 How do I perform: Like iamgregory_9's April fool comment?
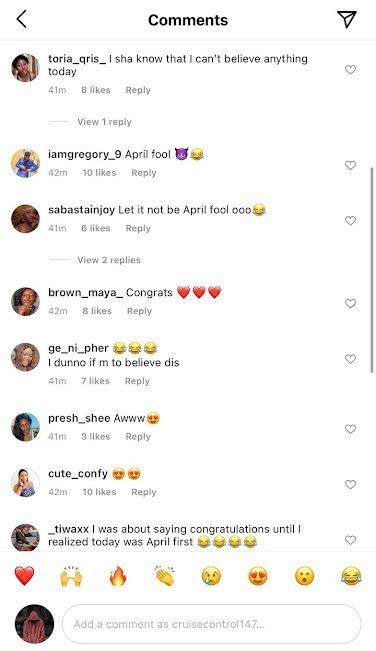pos(351,165)
